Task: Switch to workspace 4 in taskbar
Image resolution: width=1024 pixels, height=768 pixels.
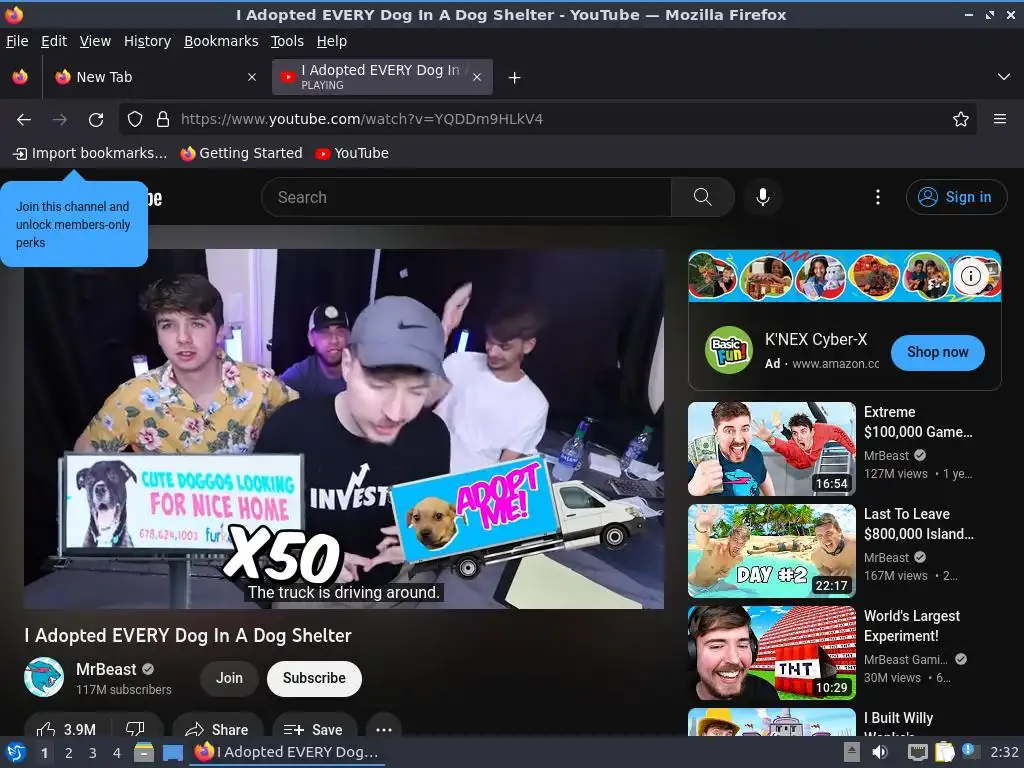Action: tap(116, 753)
